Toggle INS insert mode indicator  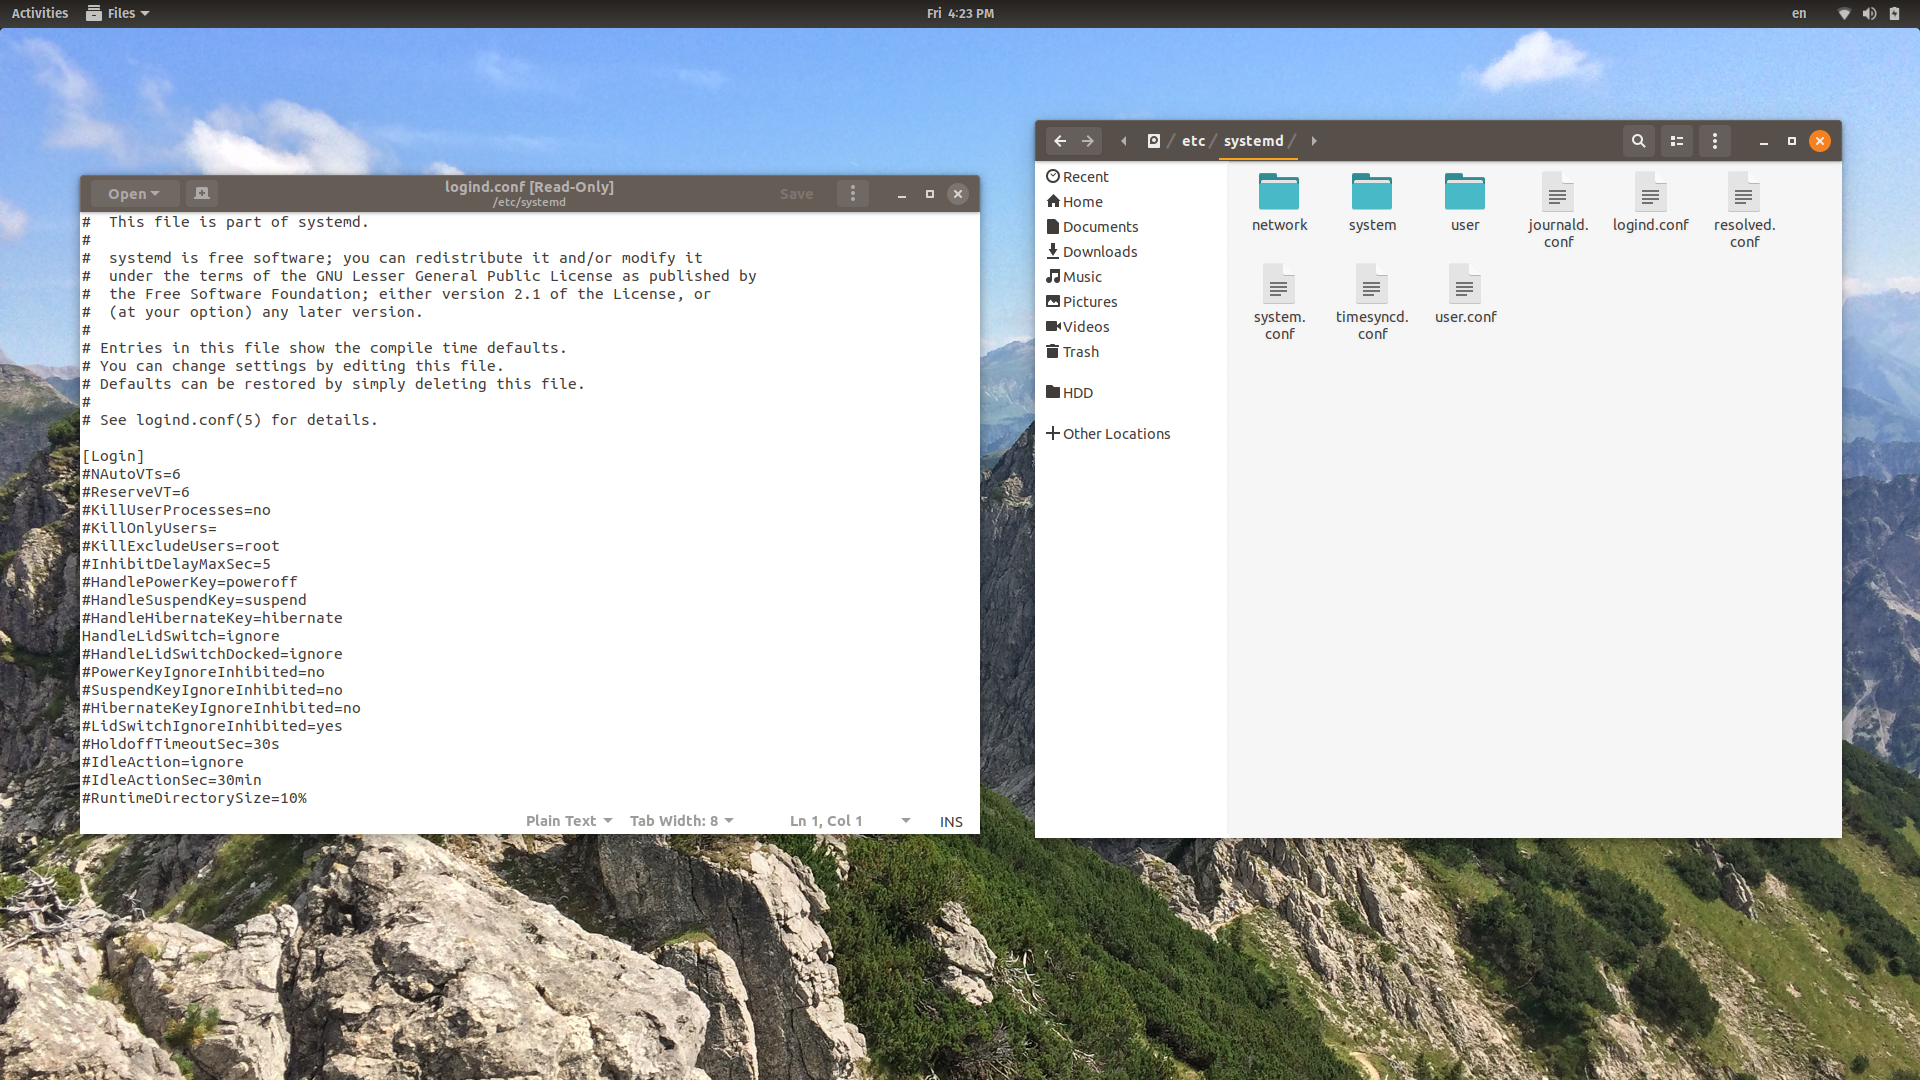point(951,821)
